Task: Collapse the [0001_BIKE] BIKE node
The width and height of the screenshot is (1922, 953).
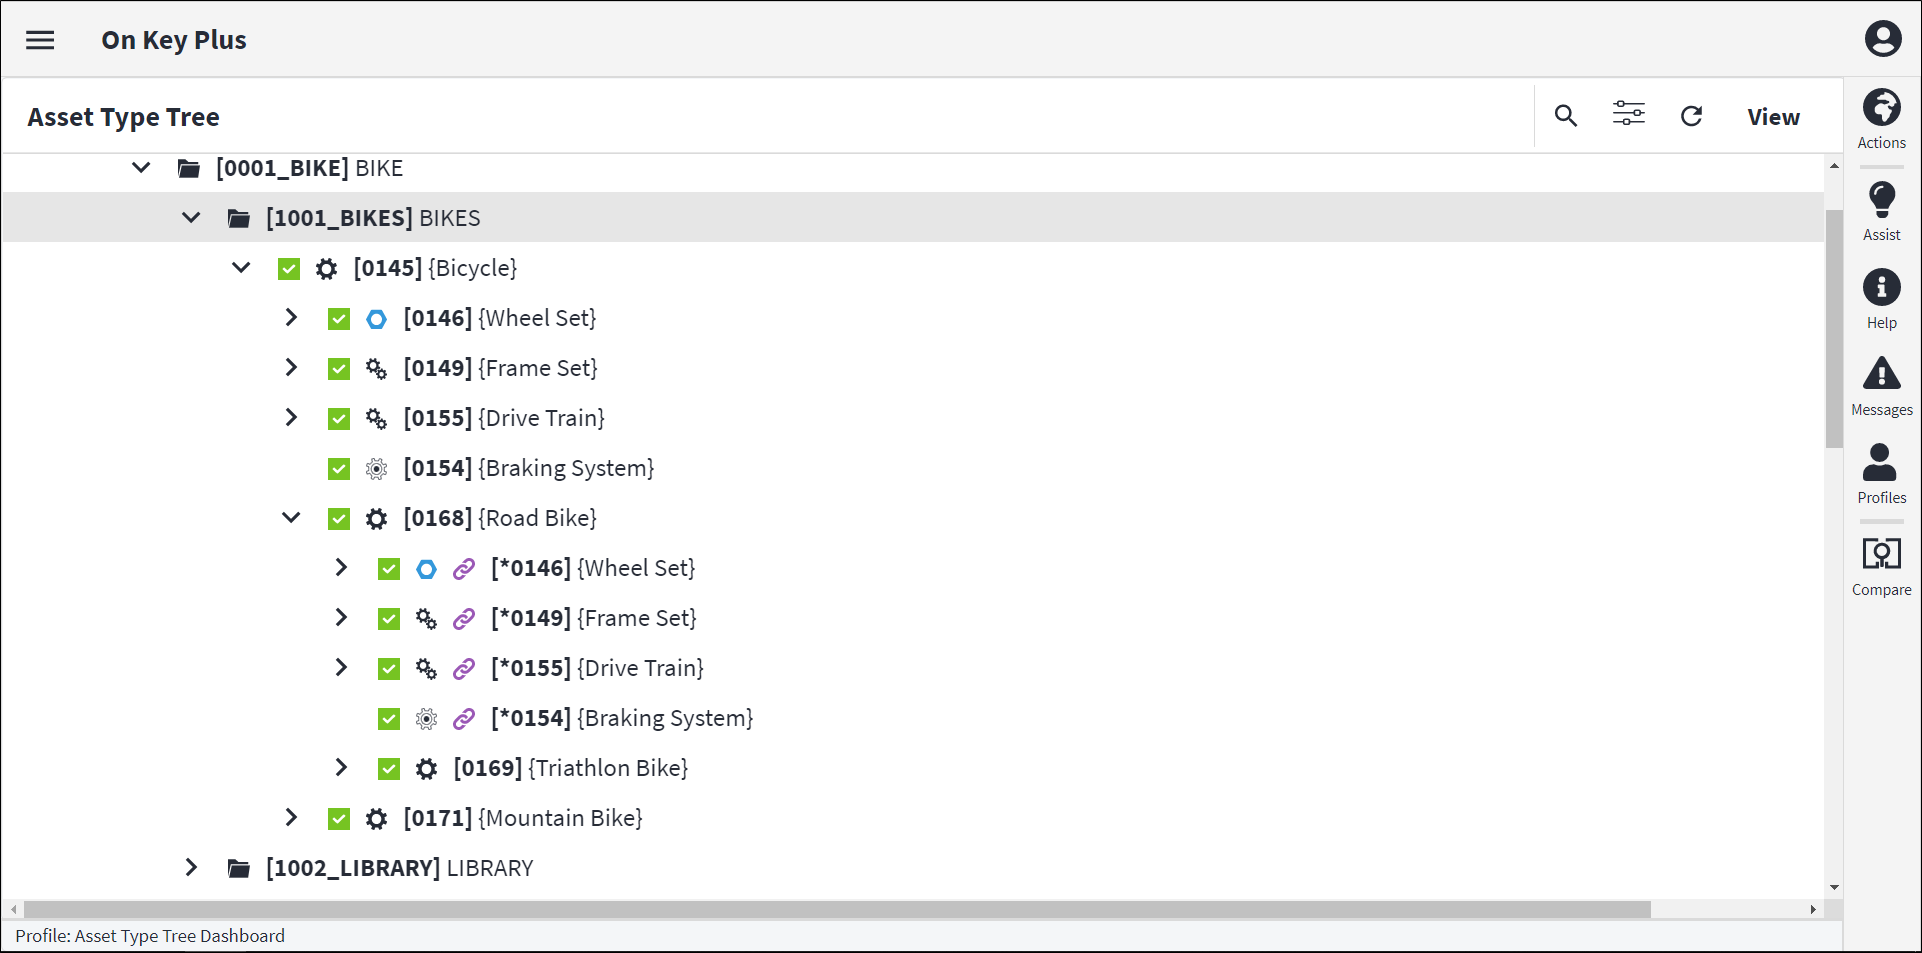Action: click(x=141, y=168)
